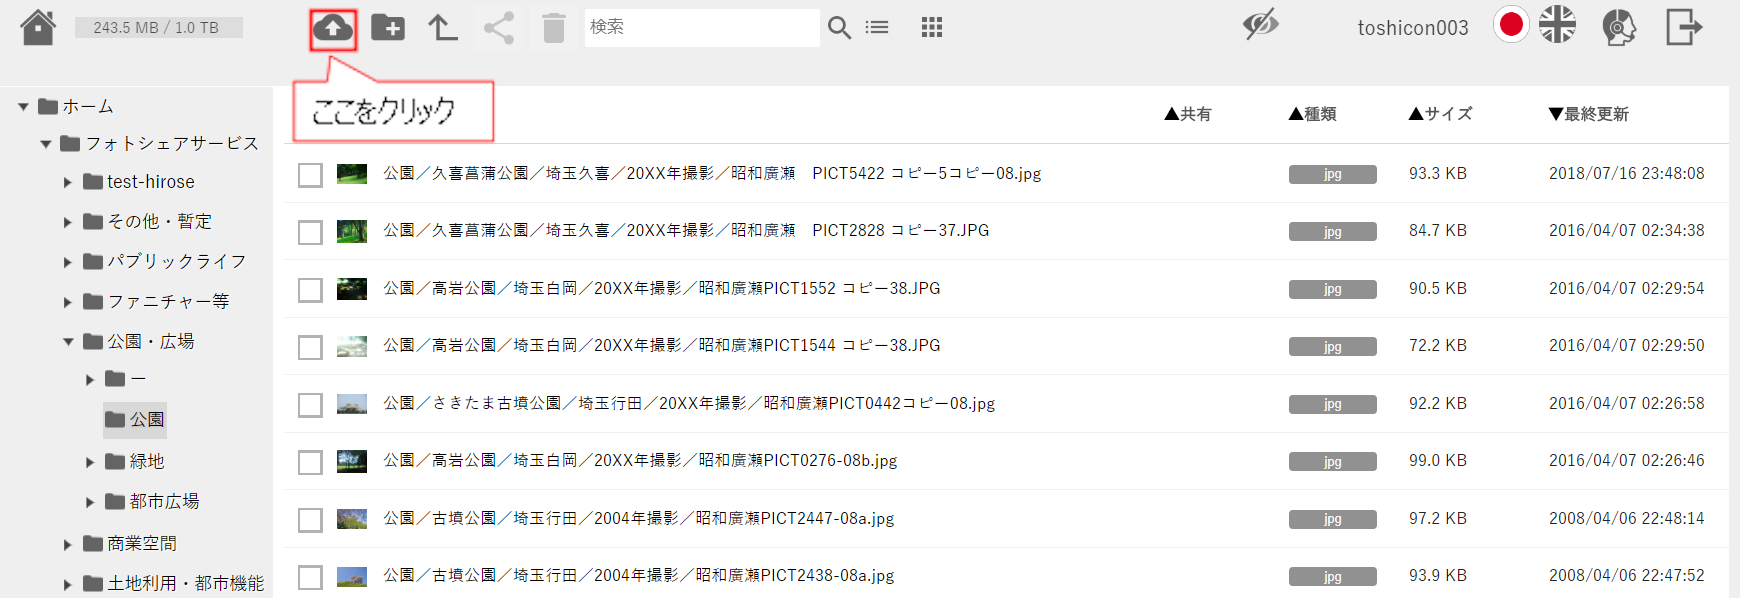Switch to list view icon
Viewport: 1740px width, 598px height.
[x=877, y=28]
